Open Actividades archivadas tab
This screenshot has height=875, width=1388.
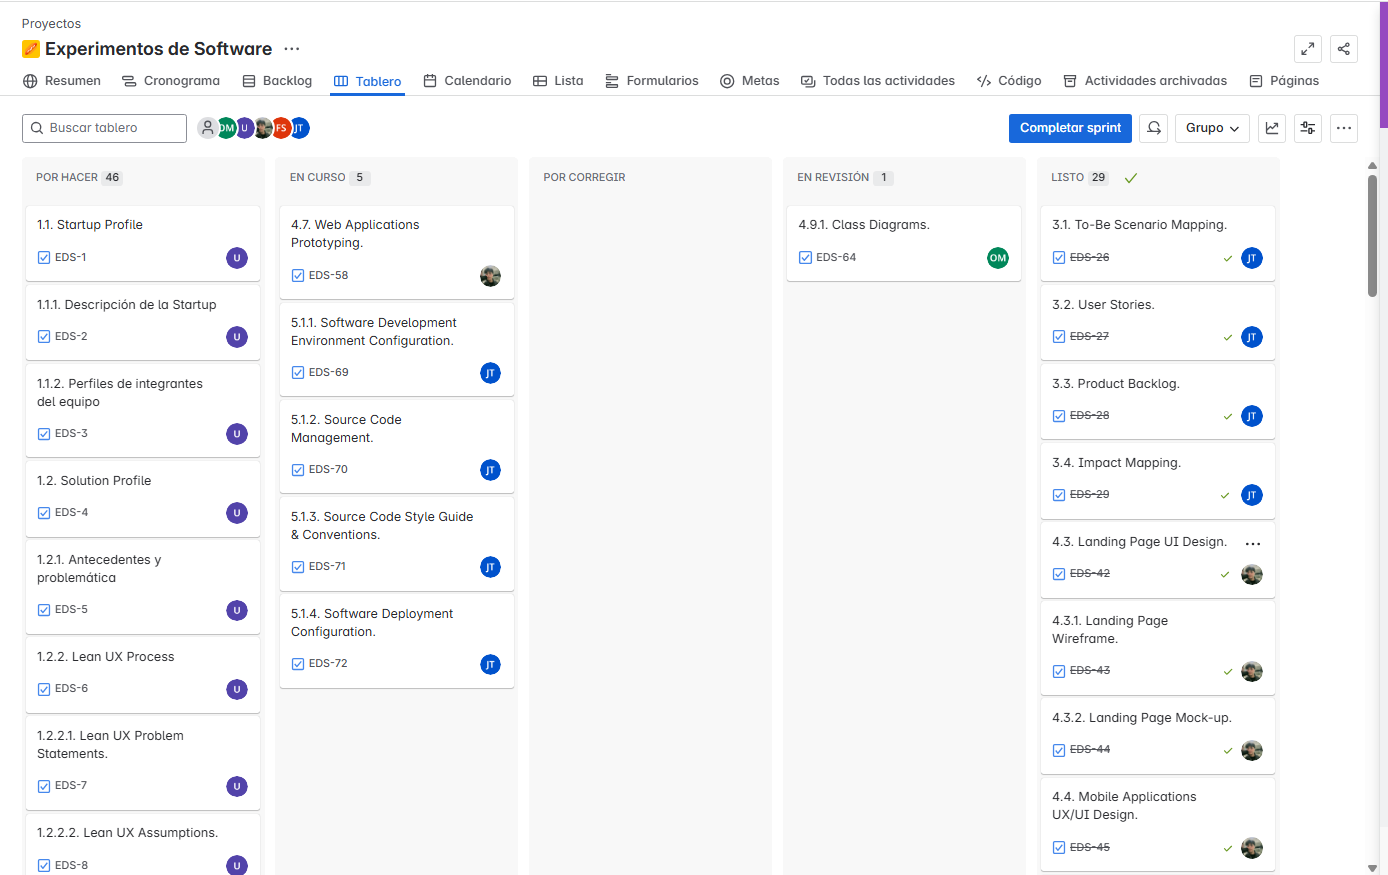pos(1145,81)
